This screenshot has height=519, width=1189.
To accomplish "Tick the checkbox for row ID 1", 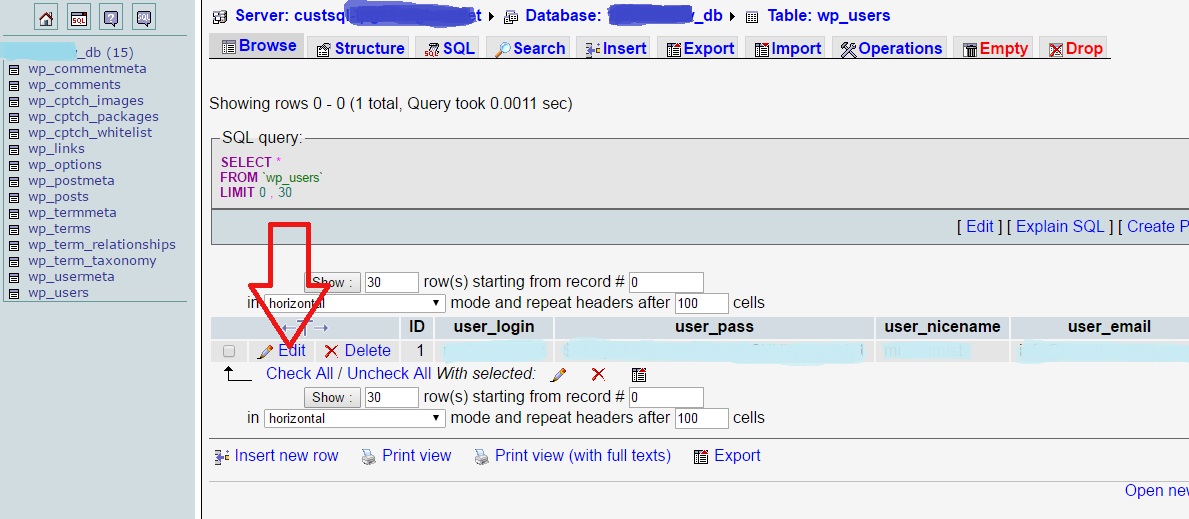I will (229, 351).
